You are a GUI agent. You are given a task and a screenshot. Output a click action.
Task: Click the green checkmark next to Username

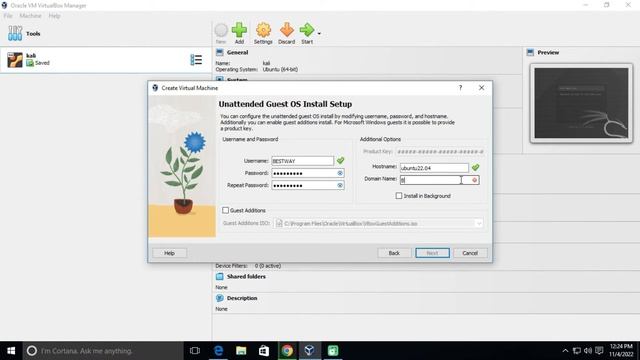340,160
